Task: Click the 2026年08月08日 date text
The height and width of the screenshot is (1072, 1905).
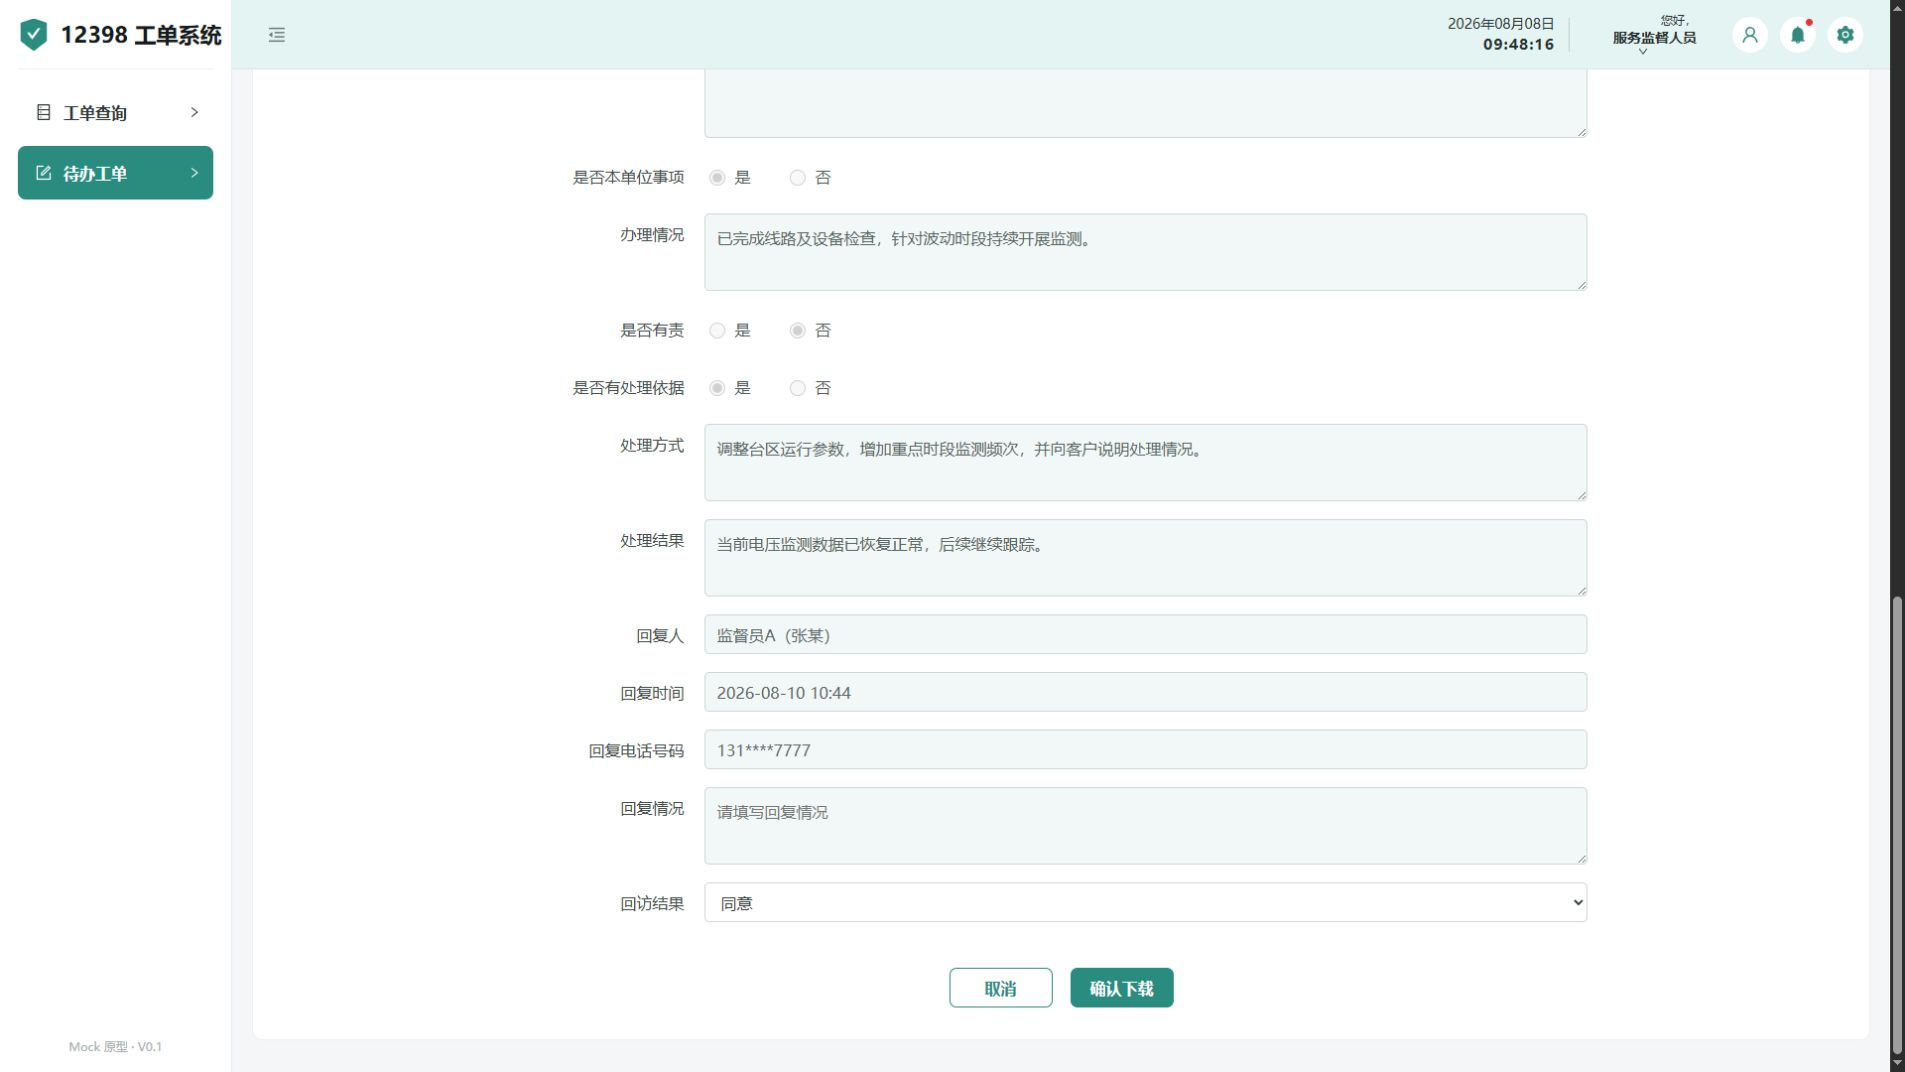Action: pos(1501,24)
